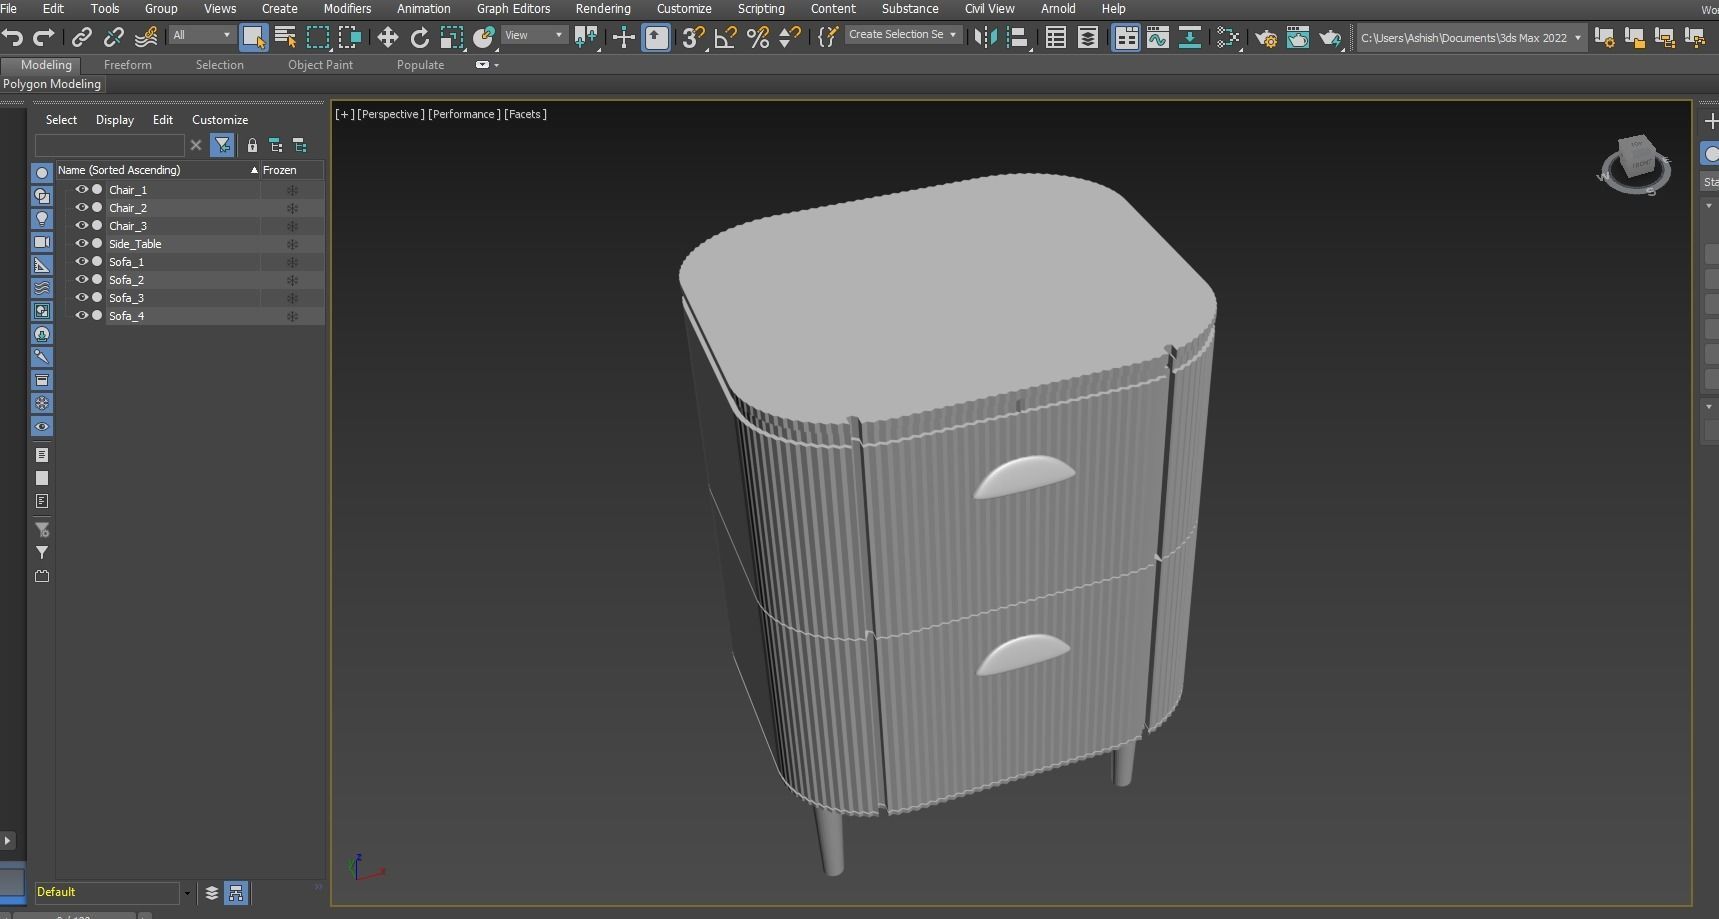
Task: Open the Curve Editor
Action: (1158, 38)
